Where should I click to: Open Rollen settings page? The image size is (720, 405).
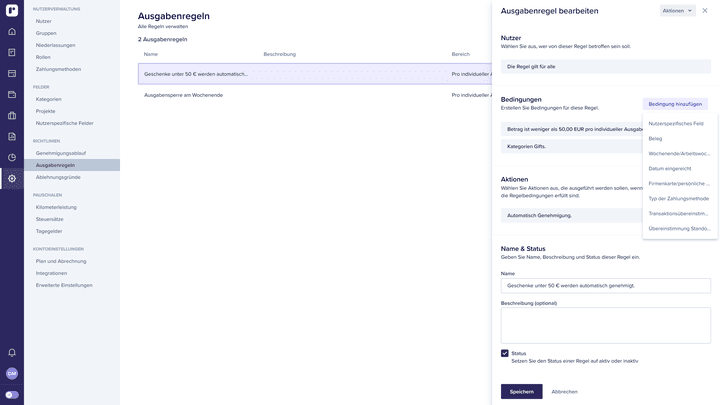[x=43, y=57]
